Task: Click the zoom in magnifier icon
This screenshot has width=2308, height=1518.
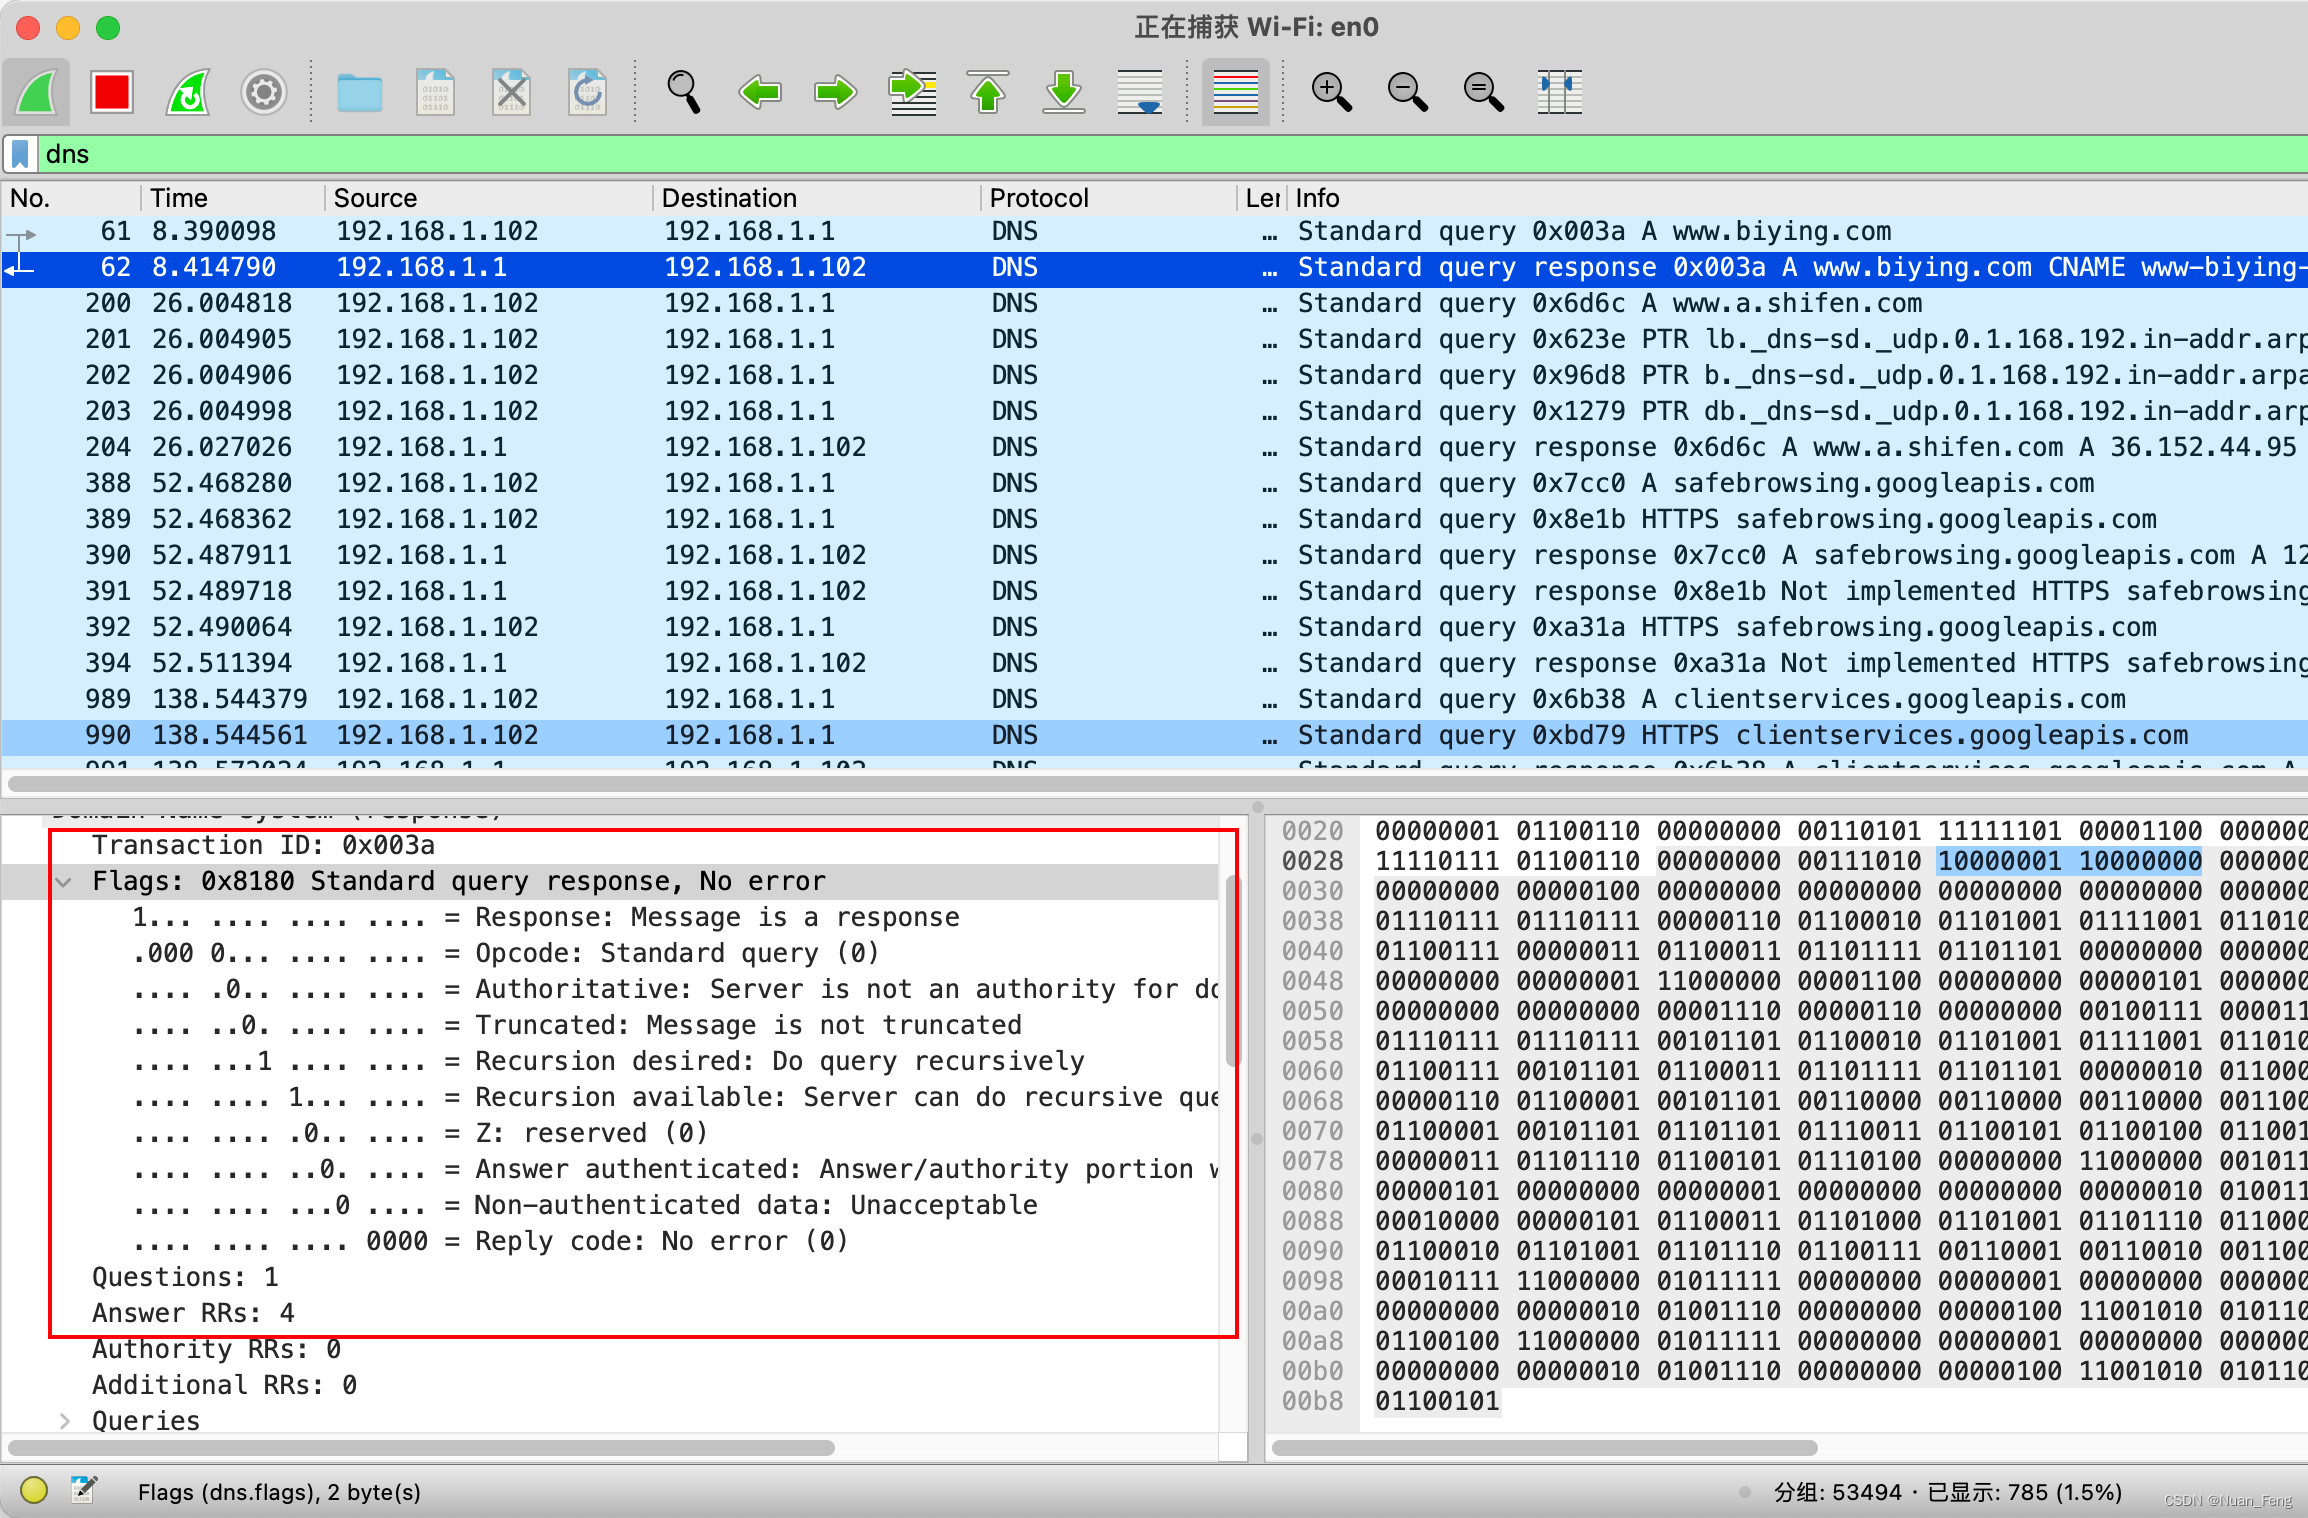Action: tap(1330, 93)
